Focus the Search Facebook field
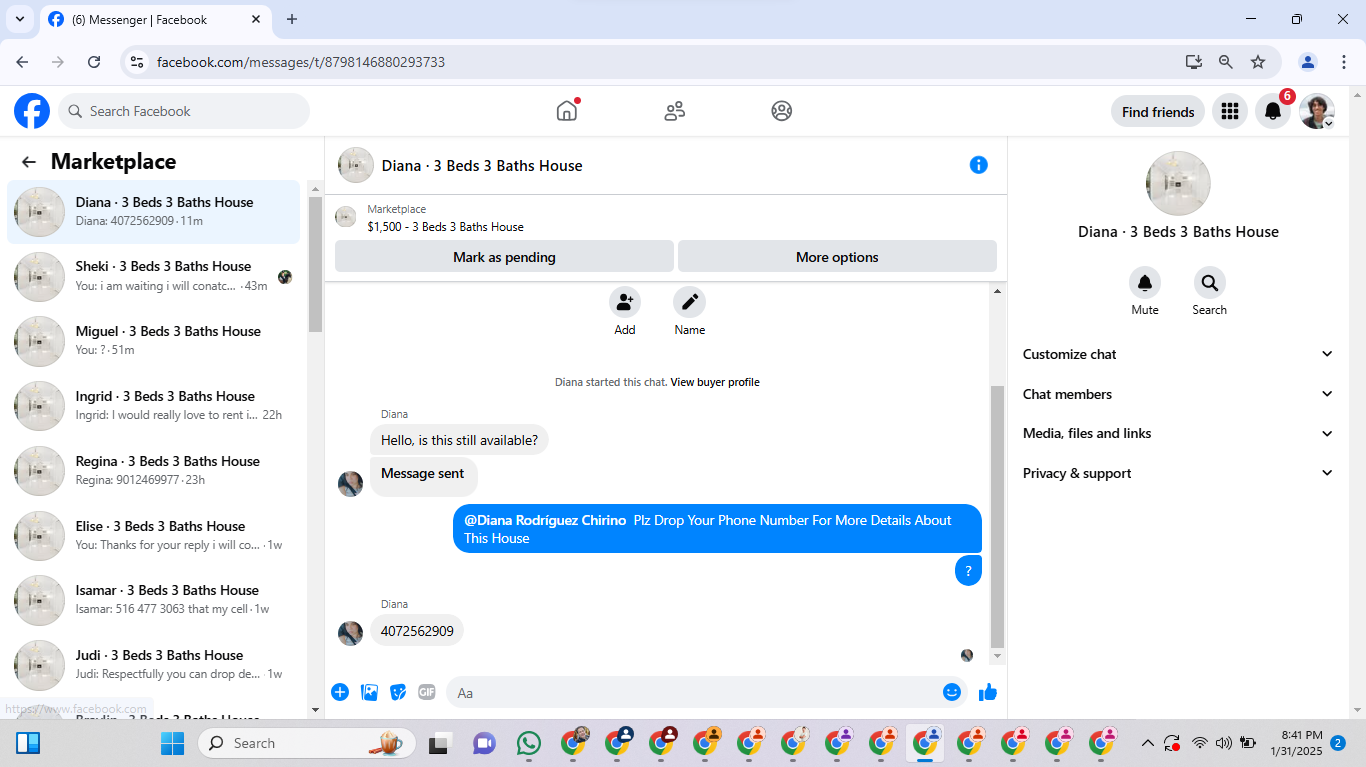The height and width of the screenshot is (767, 1366). (184, 111)
